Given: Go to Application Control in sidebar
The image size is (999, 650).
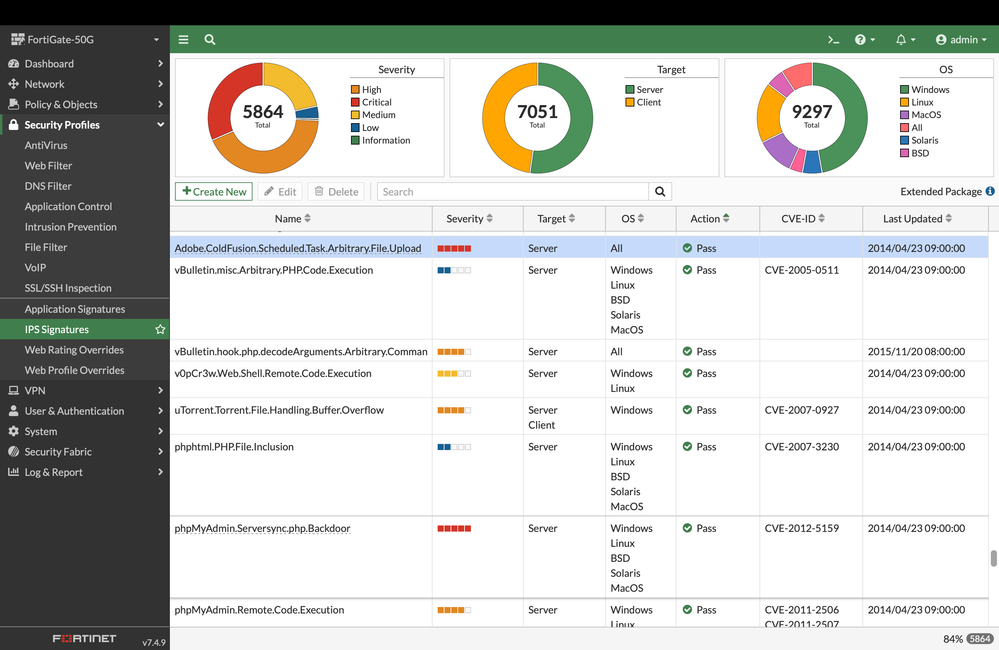Looking at the screenshot, I should coord(68,207).
